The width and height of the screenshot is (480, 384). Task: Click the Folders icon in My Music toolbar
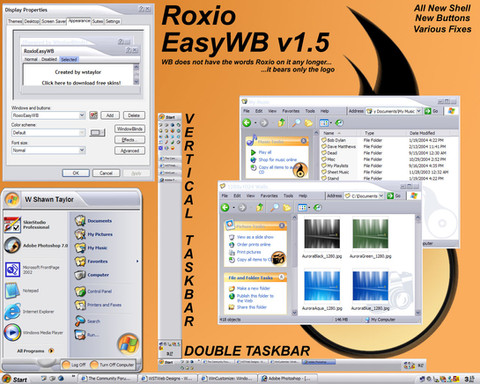[308, 123]
